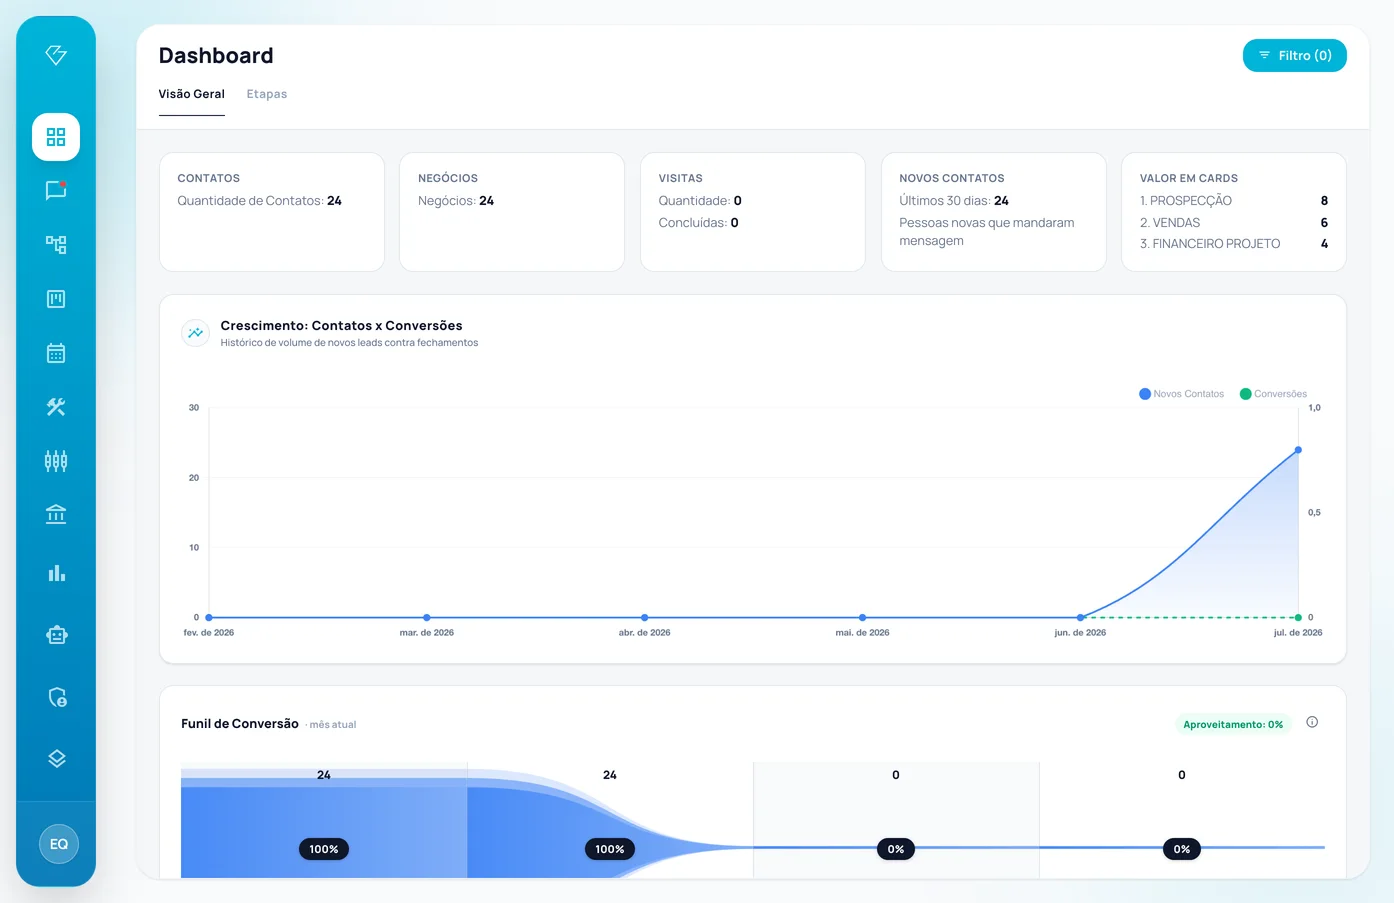This screenshot has width=1394, height=903.
Task: Open the dashboard grid icon in sidebar
Action: 56,137
